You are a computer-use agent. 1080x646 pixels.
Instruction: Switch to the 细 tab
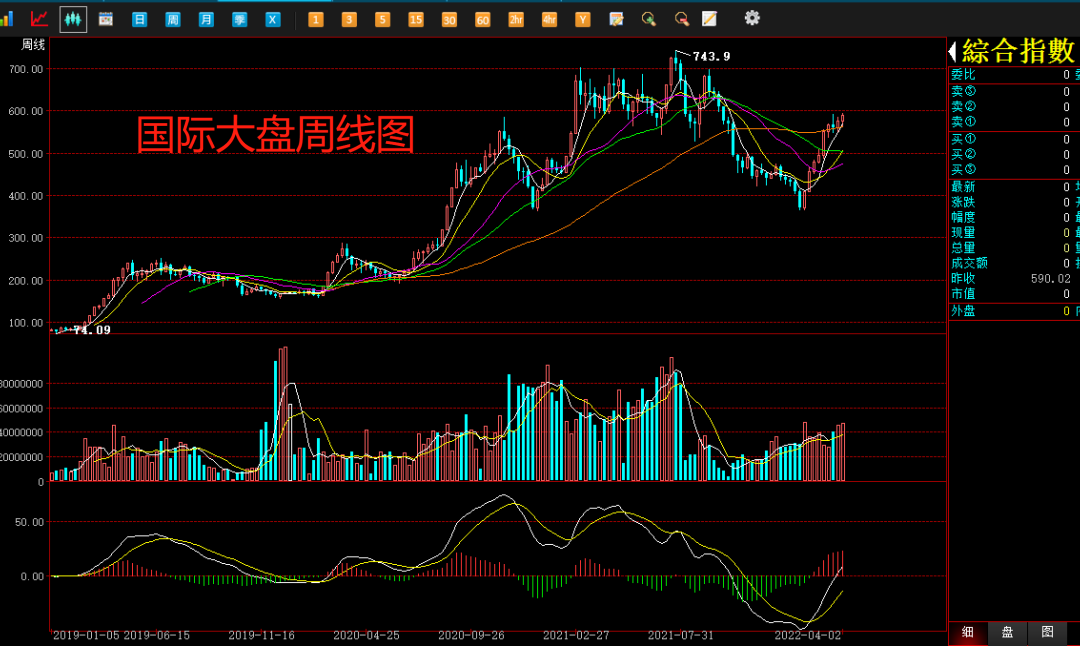(x=968, y=632)
